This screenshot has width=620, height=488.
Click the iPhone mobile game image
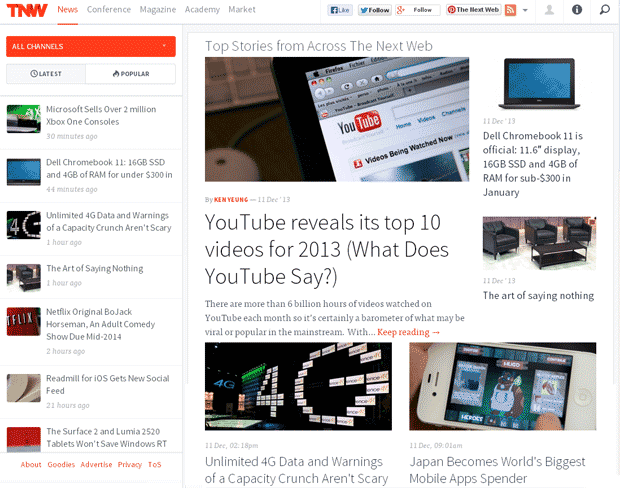503,386
